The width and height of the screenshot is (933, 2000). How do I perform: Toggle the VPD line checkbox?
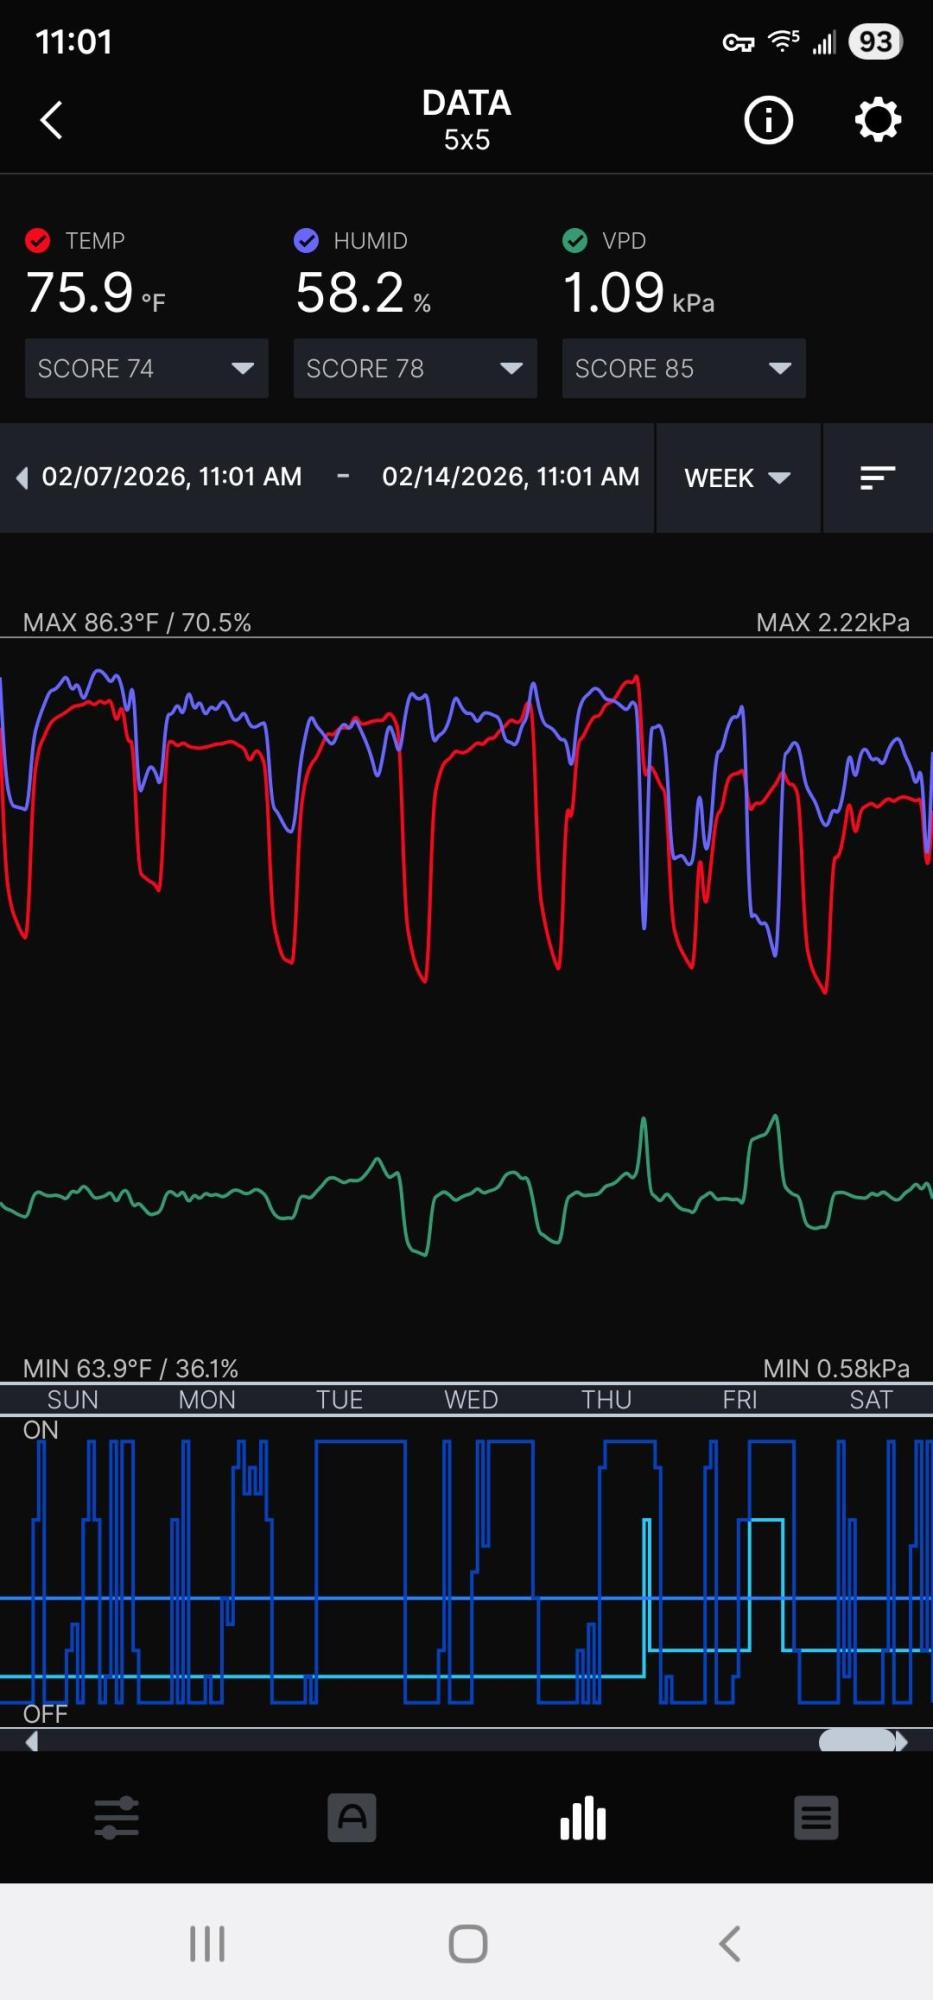click(575, 241)
